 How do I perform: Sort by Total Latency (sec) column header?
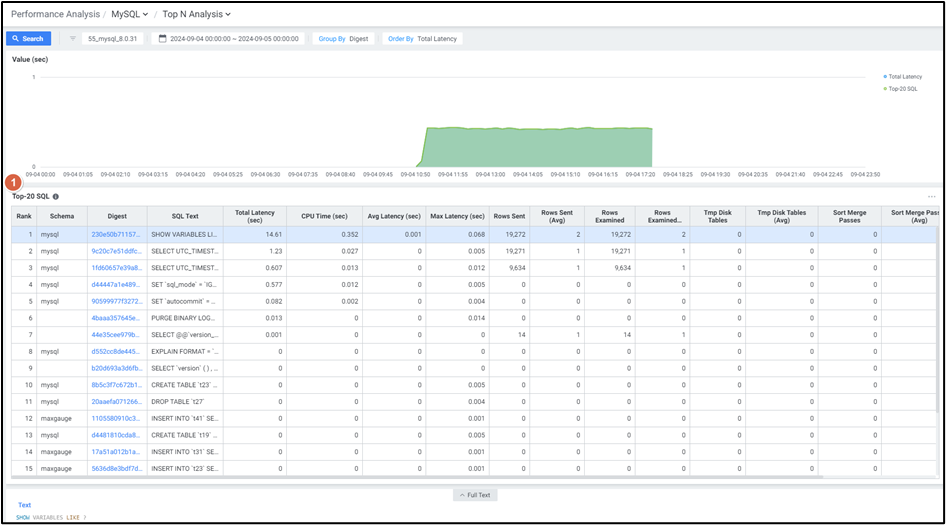click(255, 216)
